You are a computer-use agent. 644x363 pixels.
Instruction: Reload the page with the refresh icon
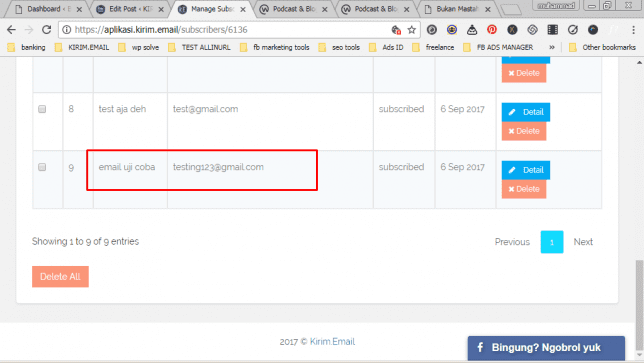click(46, 30)
